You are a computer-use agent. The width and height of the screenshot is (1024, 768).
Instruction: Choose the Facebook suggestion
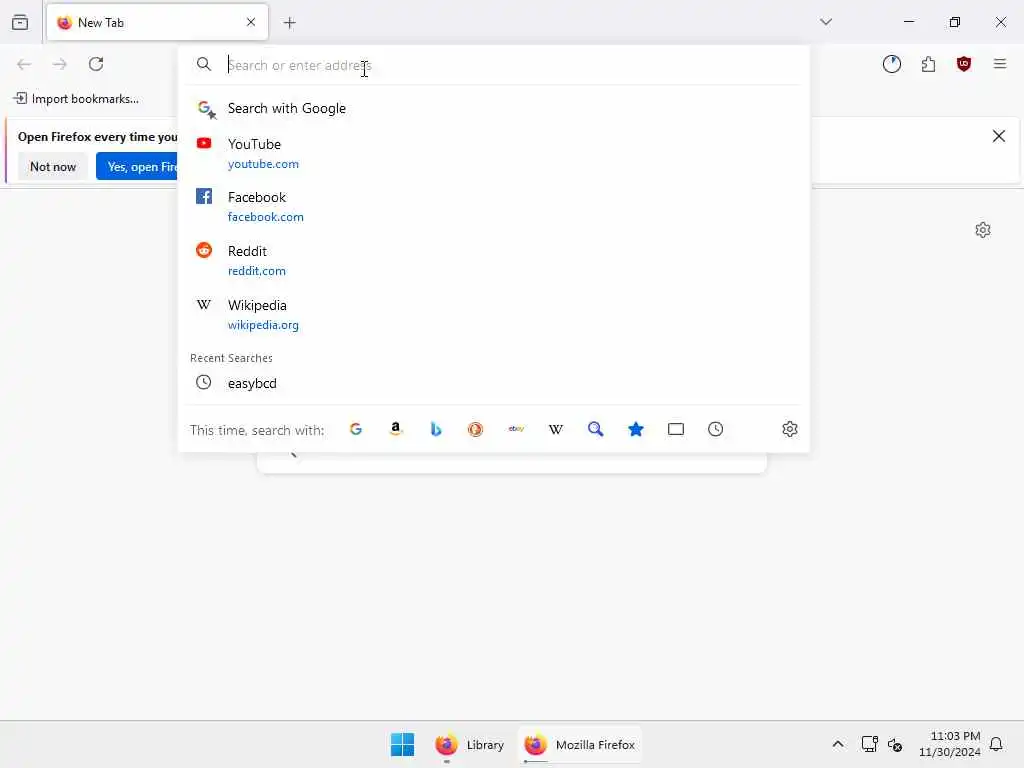coord(493,206)
